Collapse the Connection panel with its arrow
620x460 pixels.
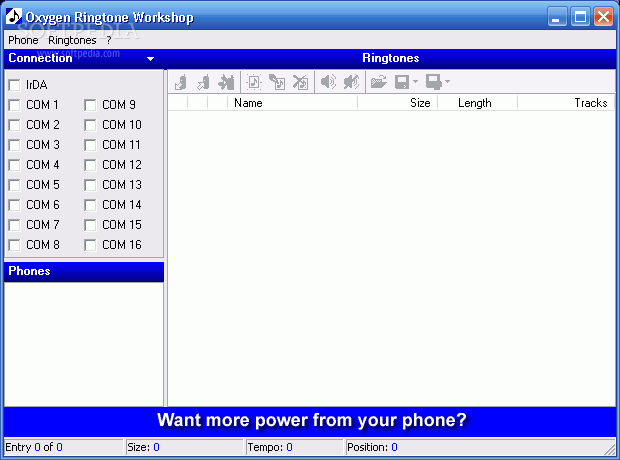pyautogui.click(x=150, y=59)
